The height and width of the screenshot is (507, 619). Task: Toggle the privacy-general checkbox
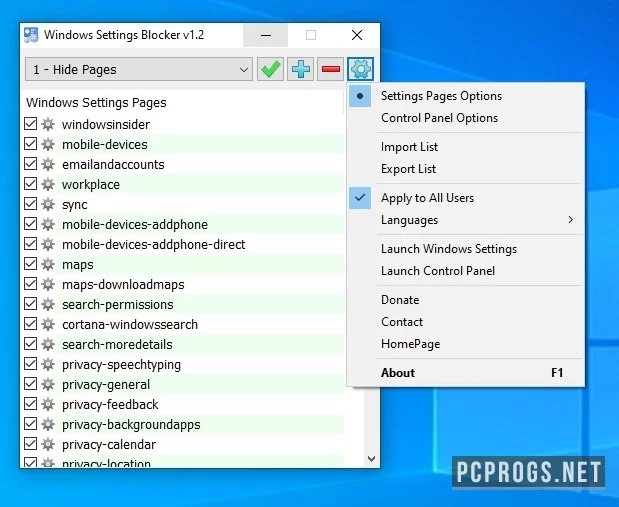[x=30, y=384]
